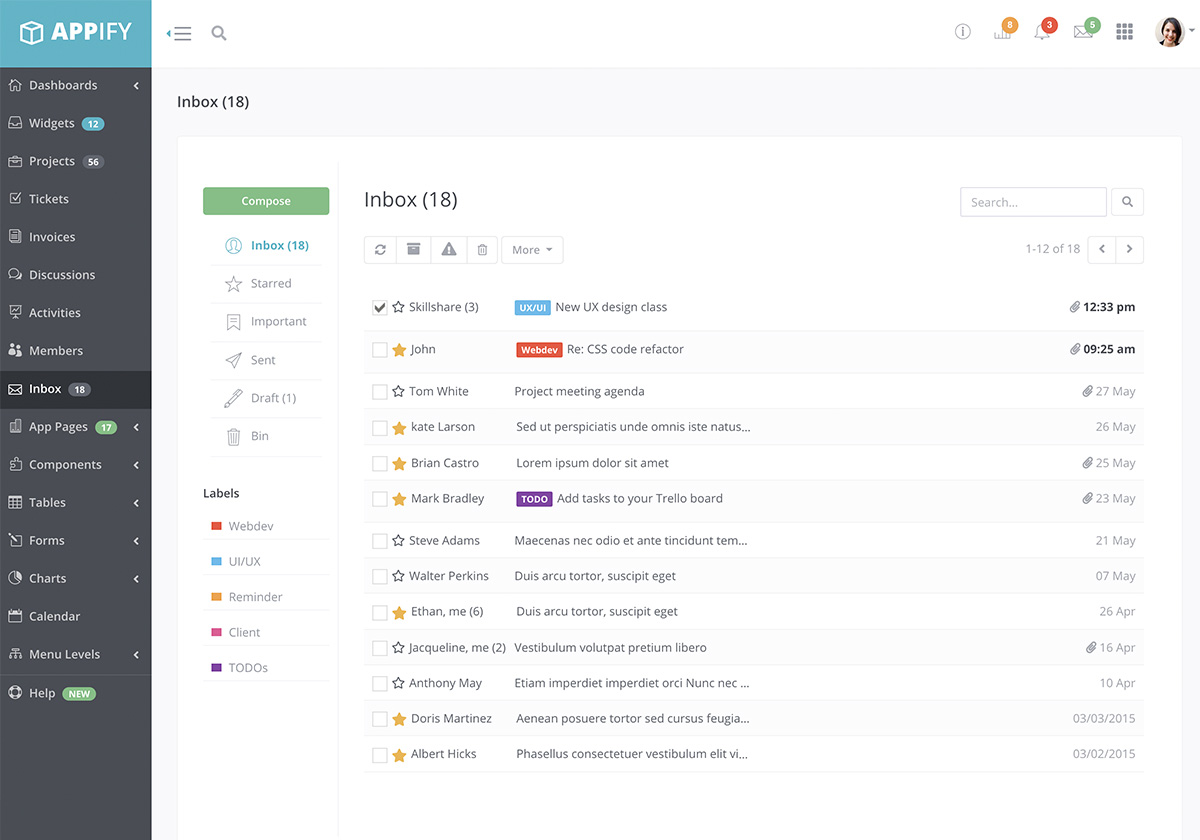Mark as spam with warning triangle icon

pos(448,250)
